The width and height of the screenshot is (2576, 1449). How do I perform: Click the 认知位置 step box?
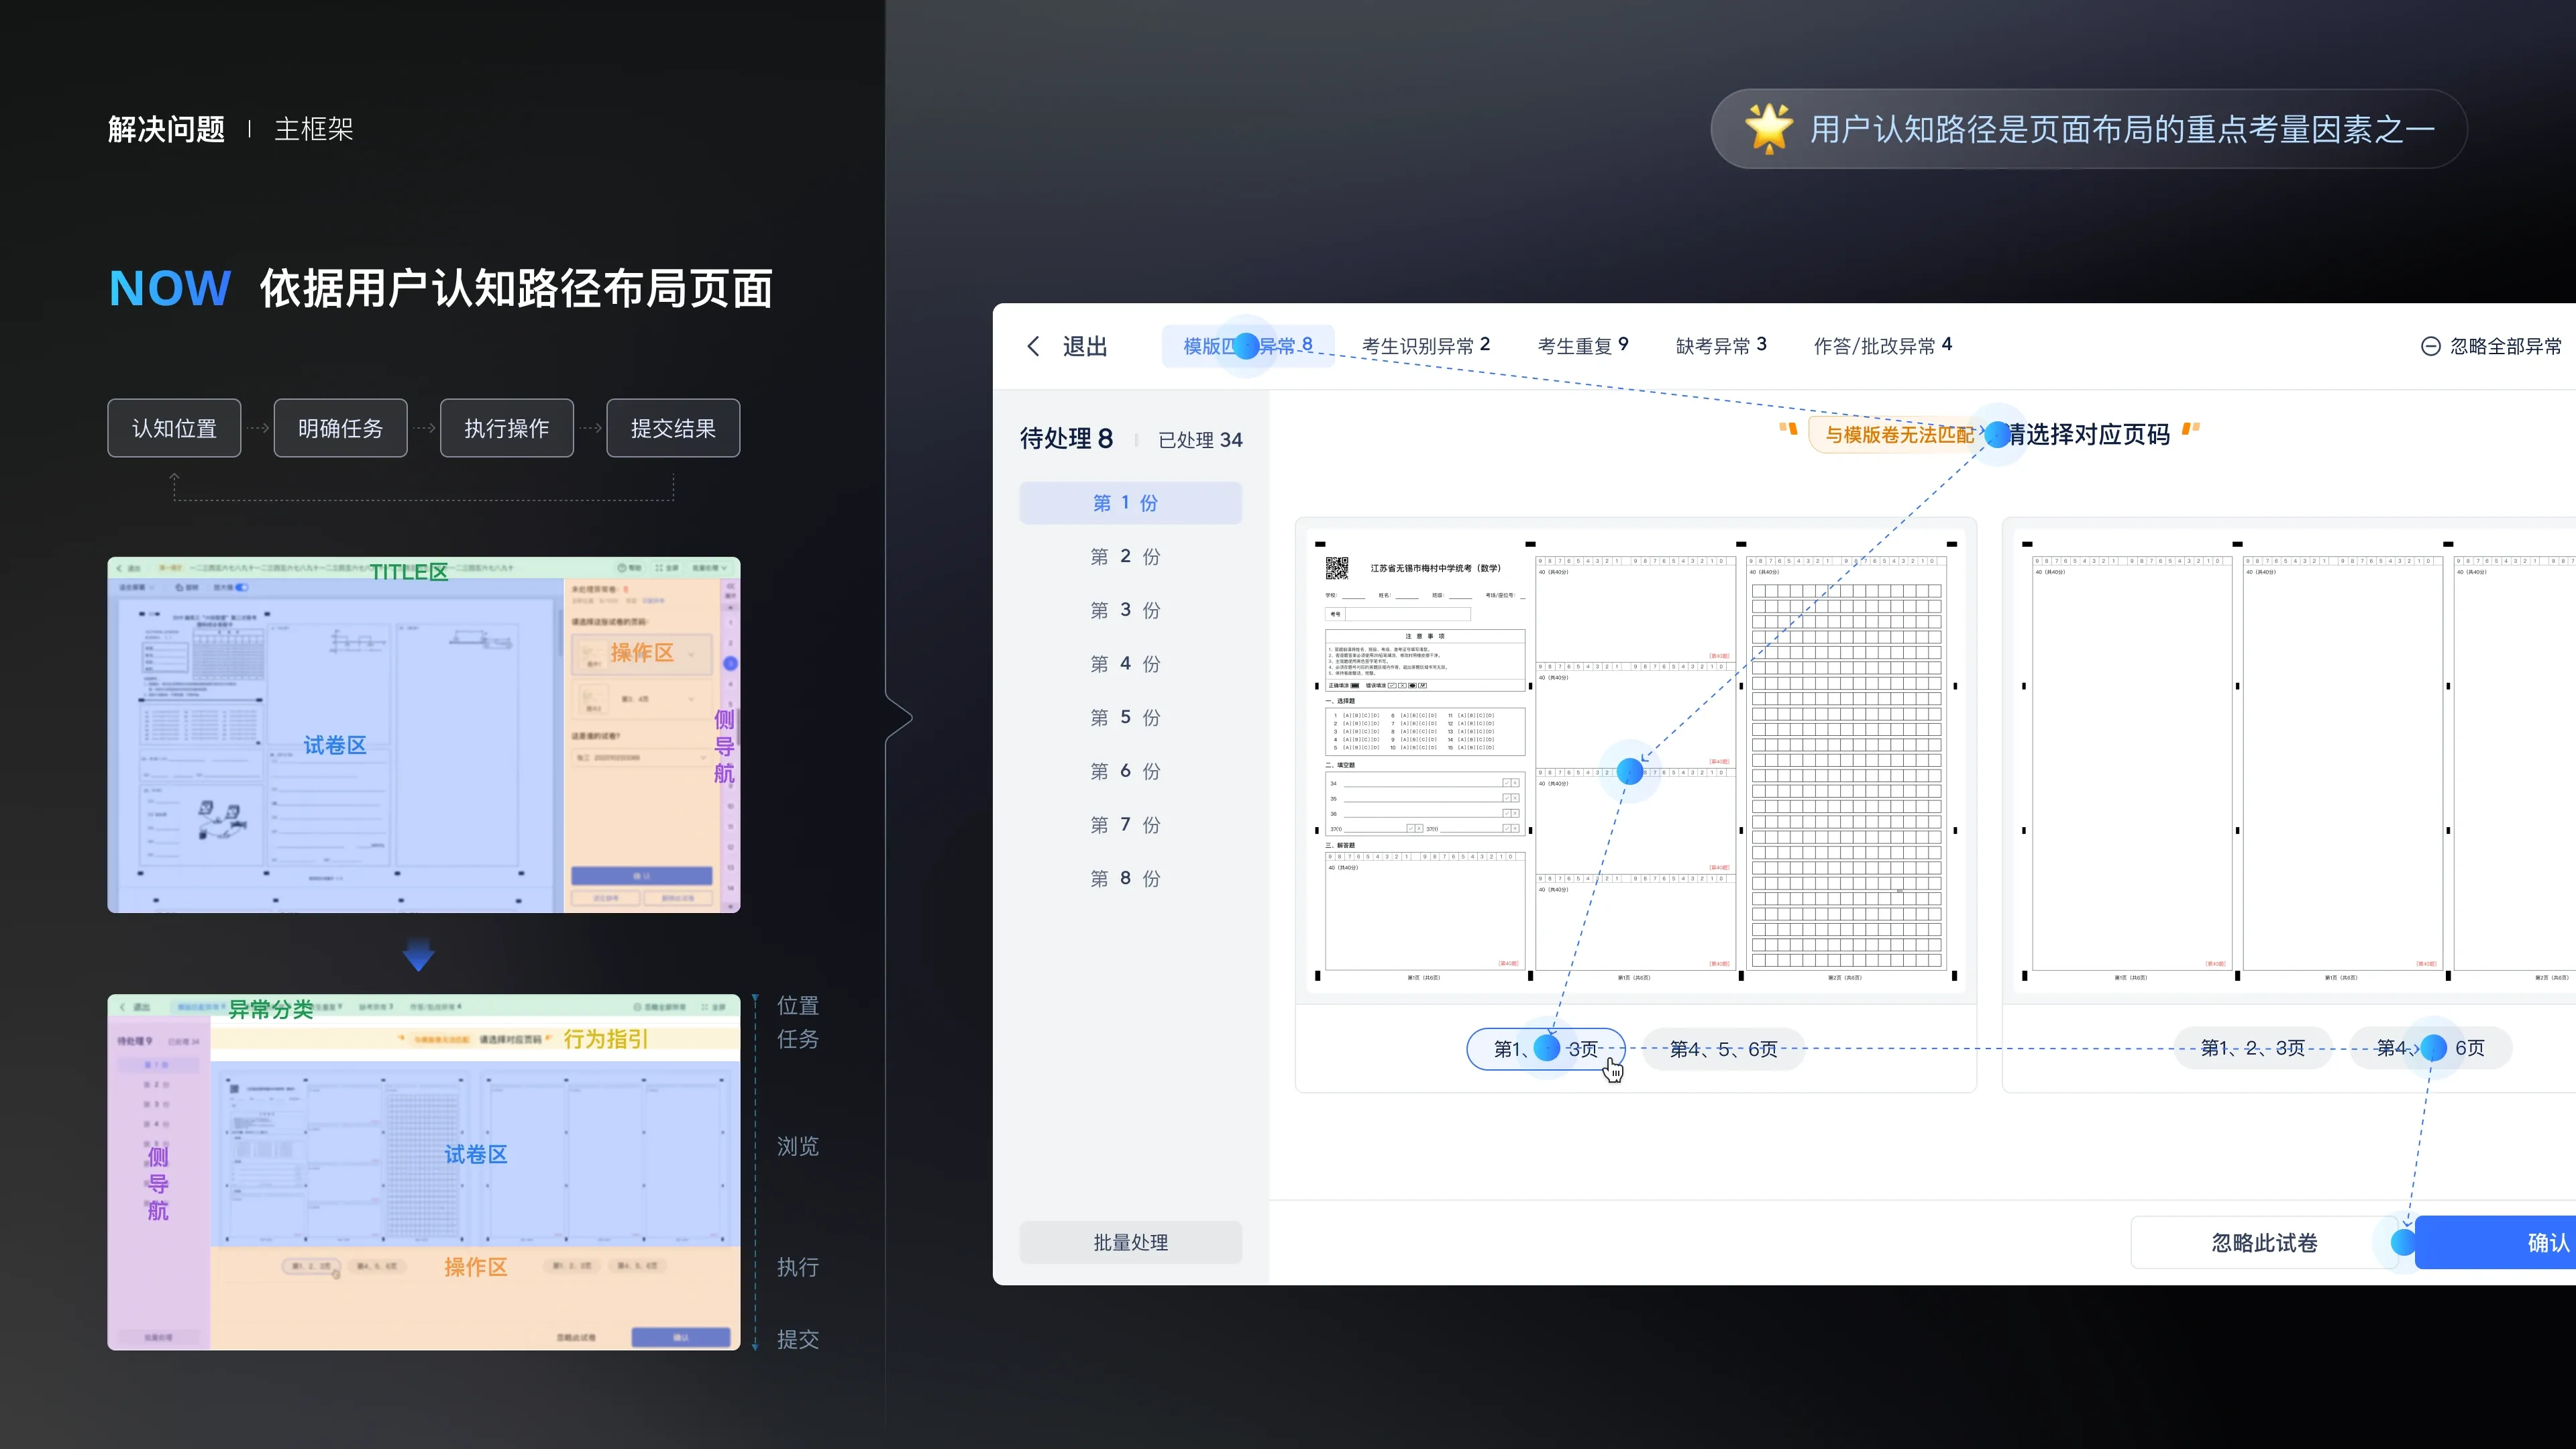[174, 428]
